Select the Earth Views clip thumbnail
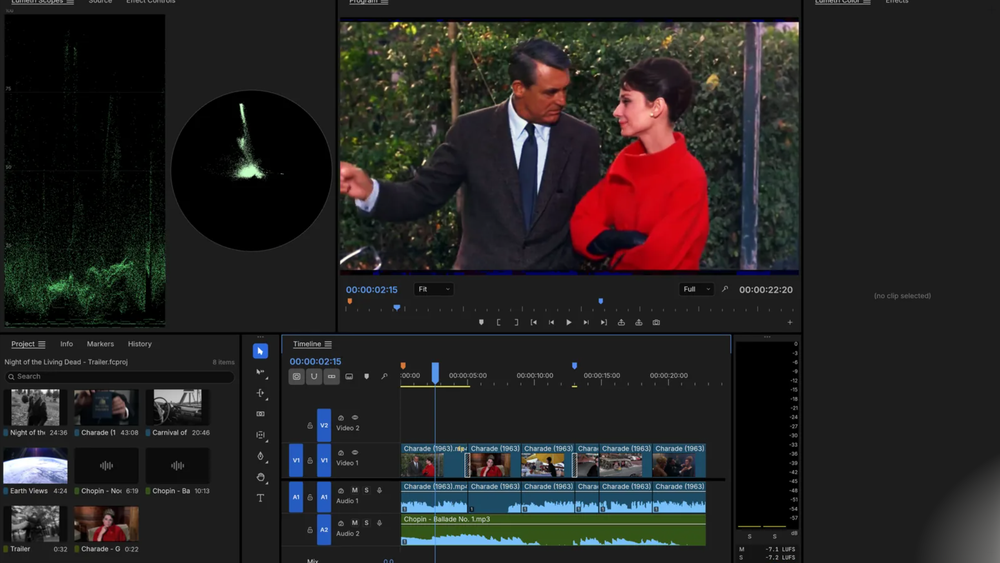The image size is (1000, 563). tap(35, 465)
